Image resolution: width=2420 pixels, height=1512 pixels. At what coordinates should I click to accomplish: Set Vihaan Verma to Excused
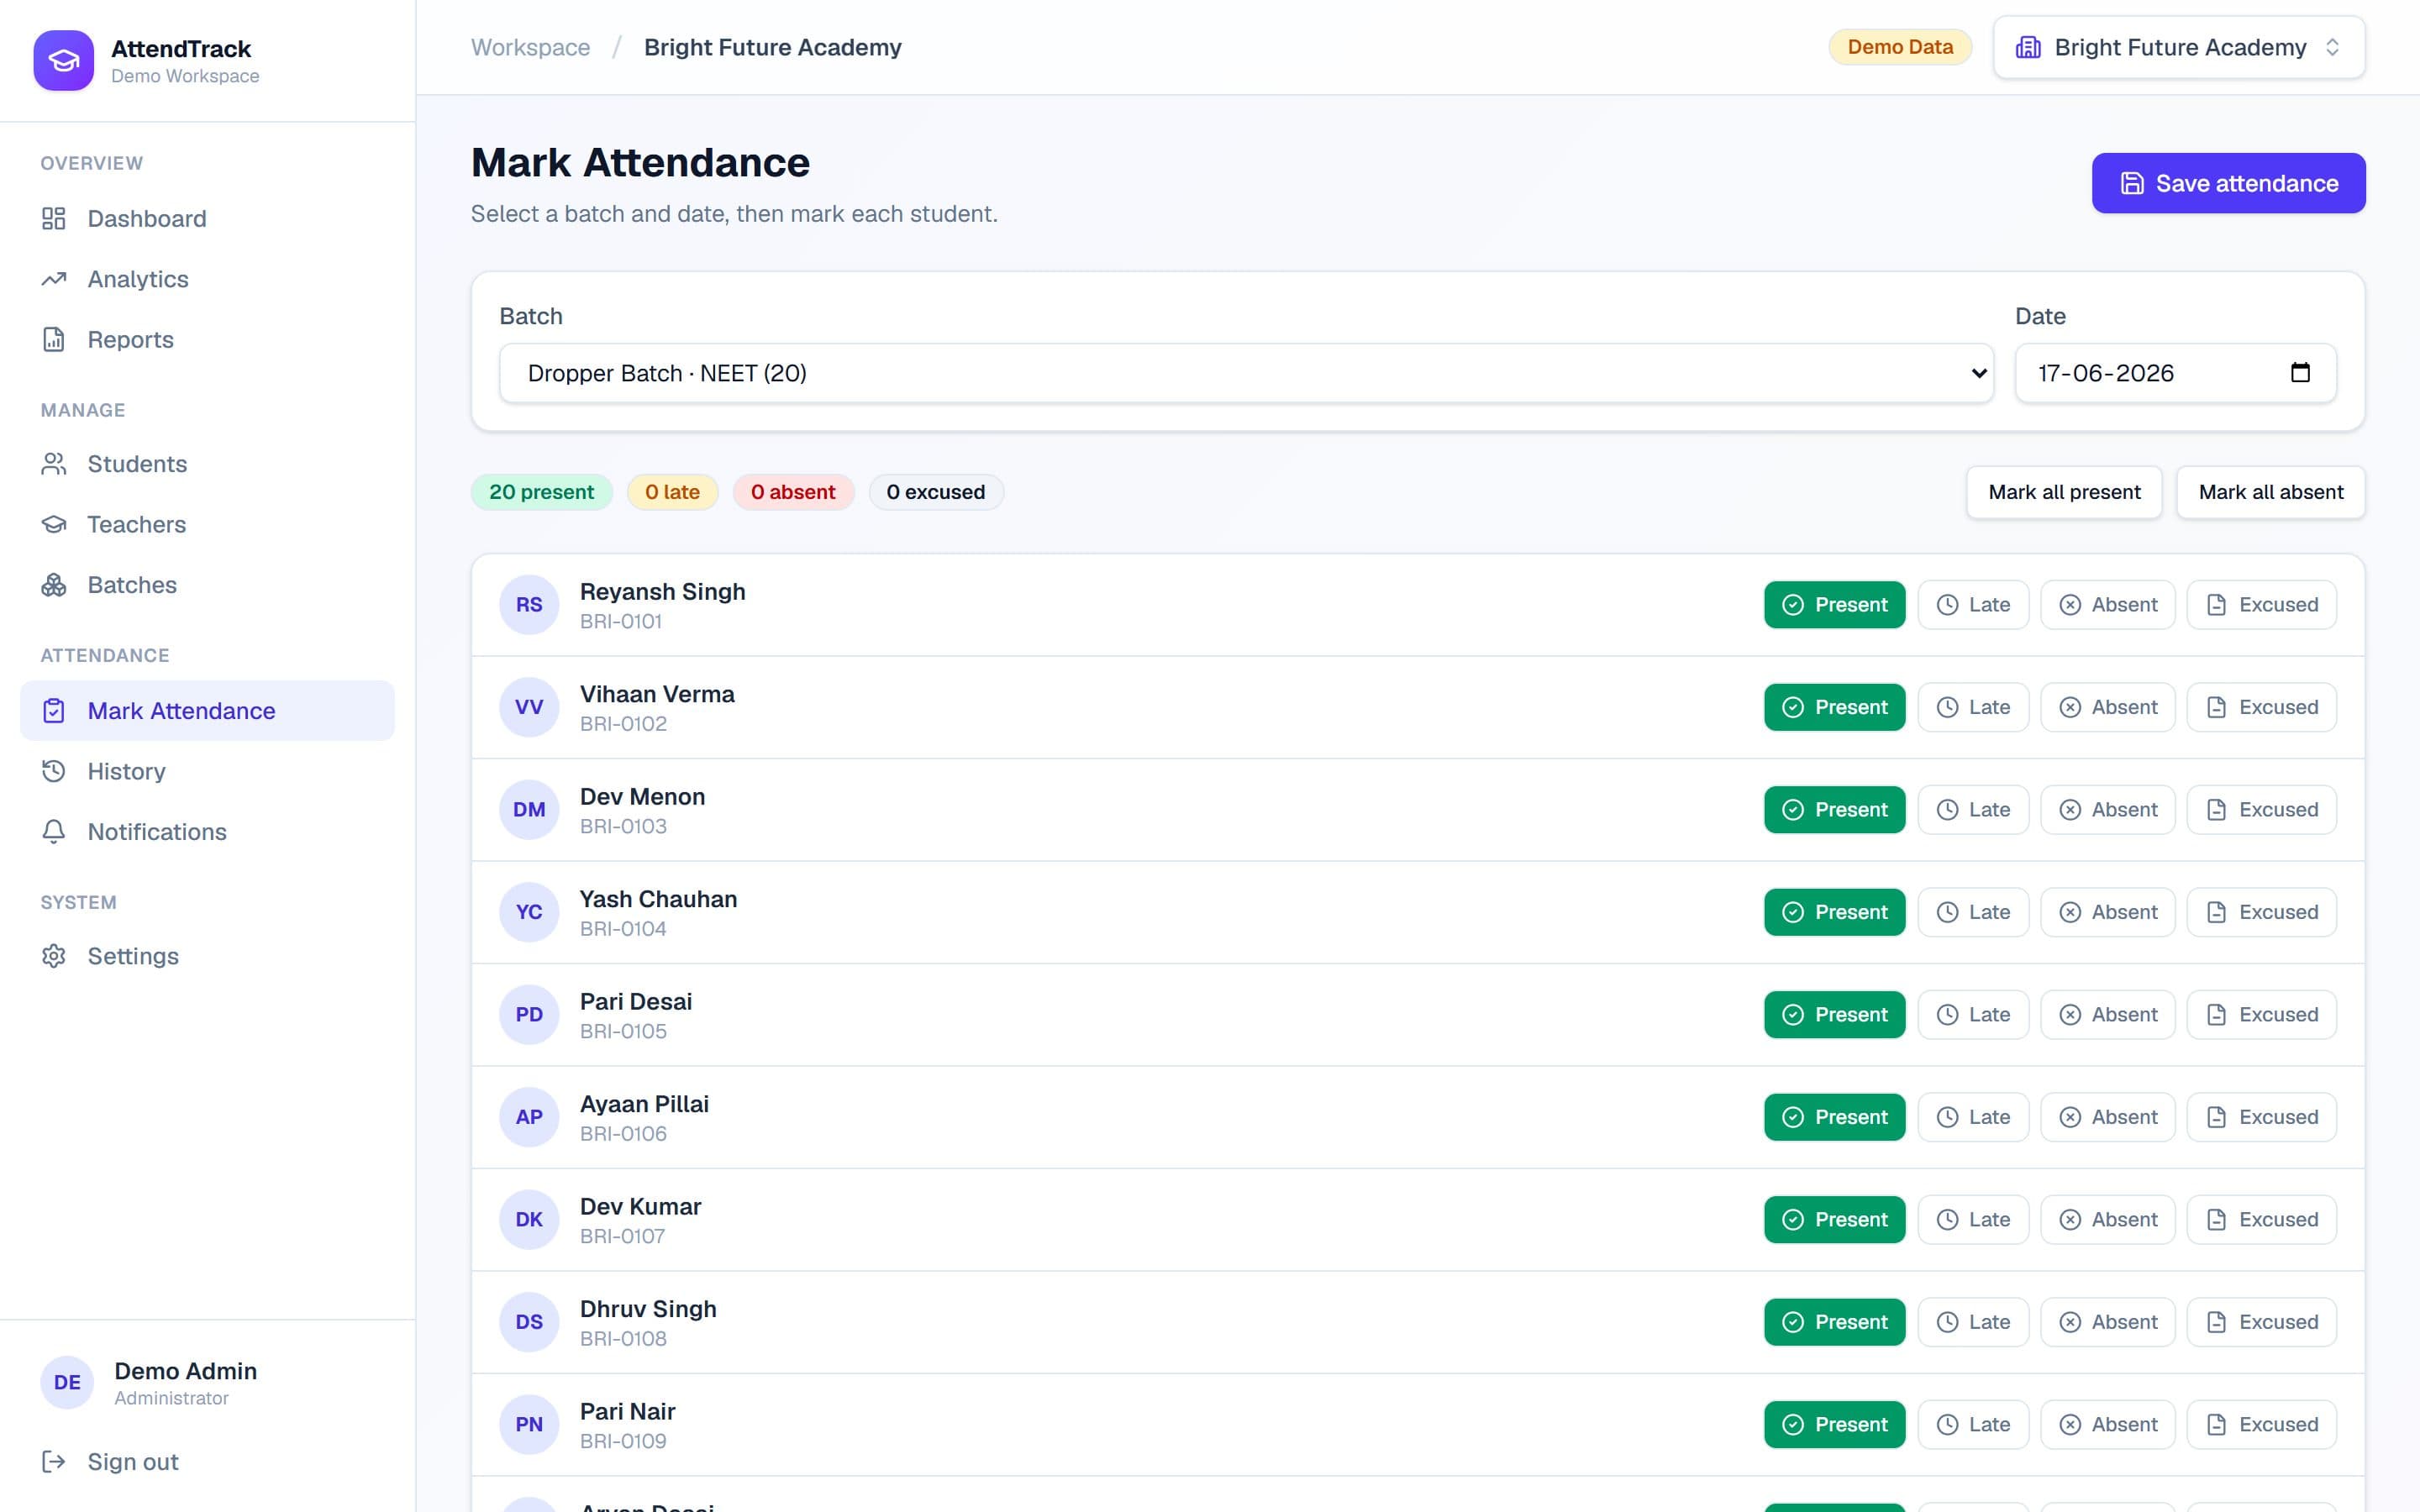[x=2261, y=707]
